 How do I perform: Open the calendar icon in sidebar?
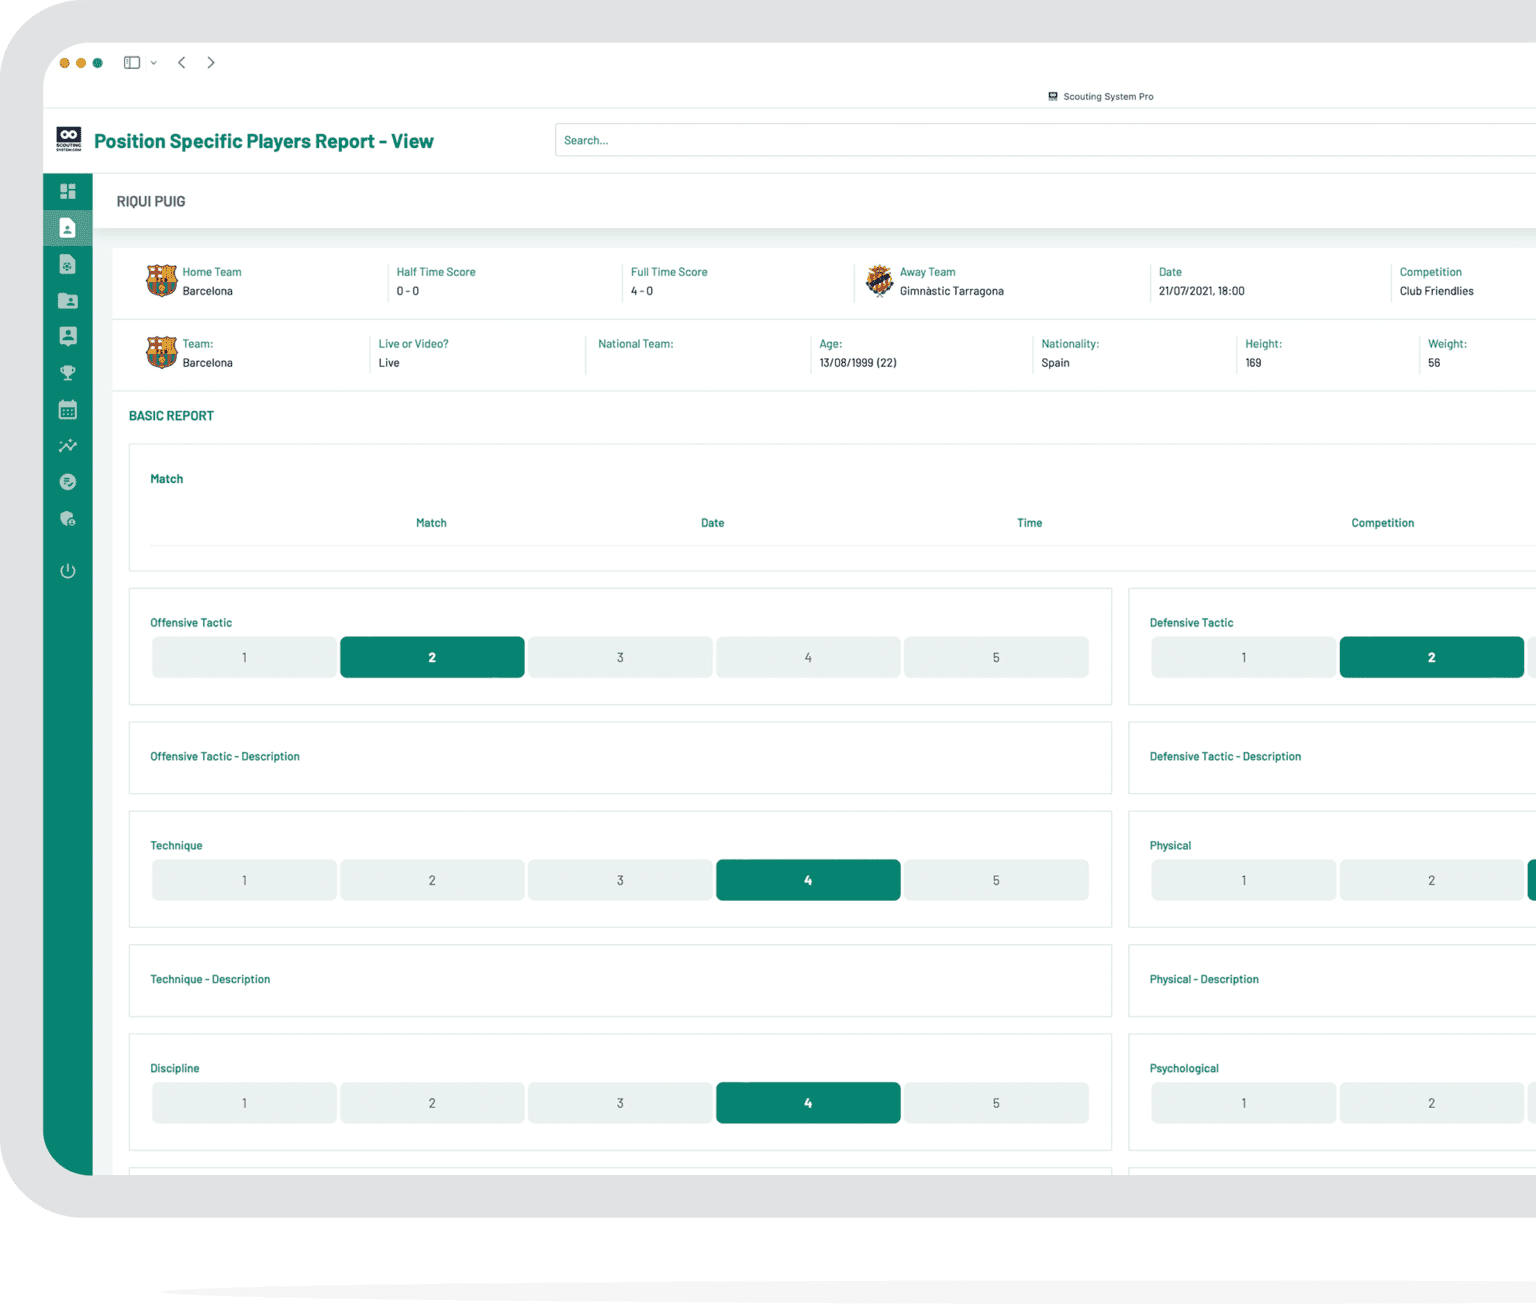[68, 409]
